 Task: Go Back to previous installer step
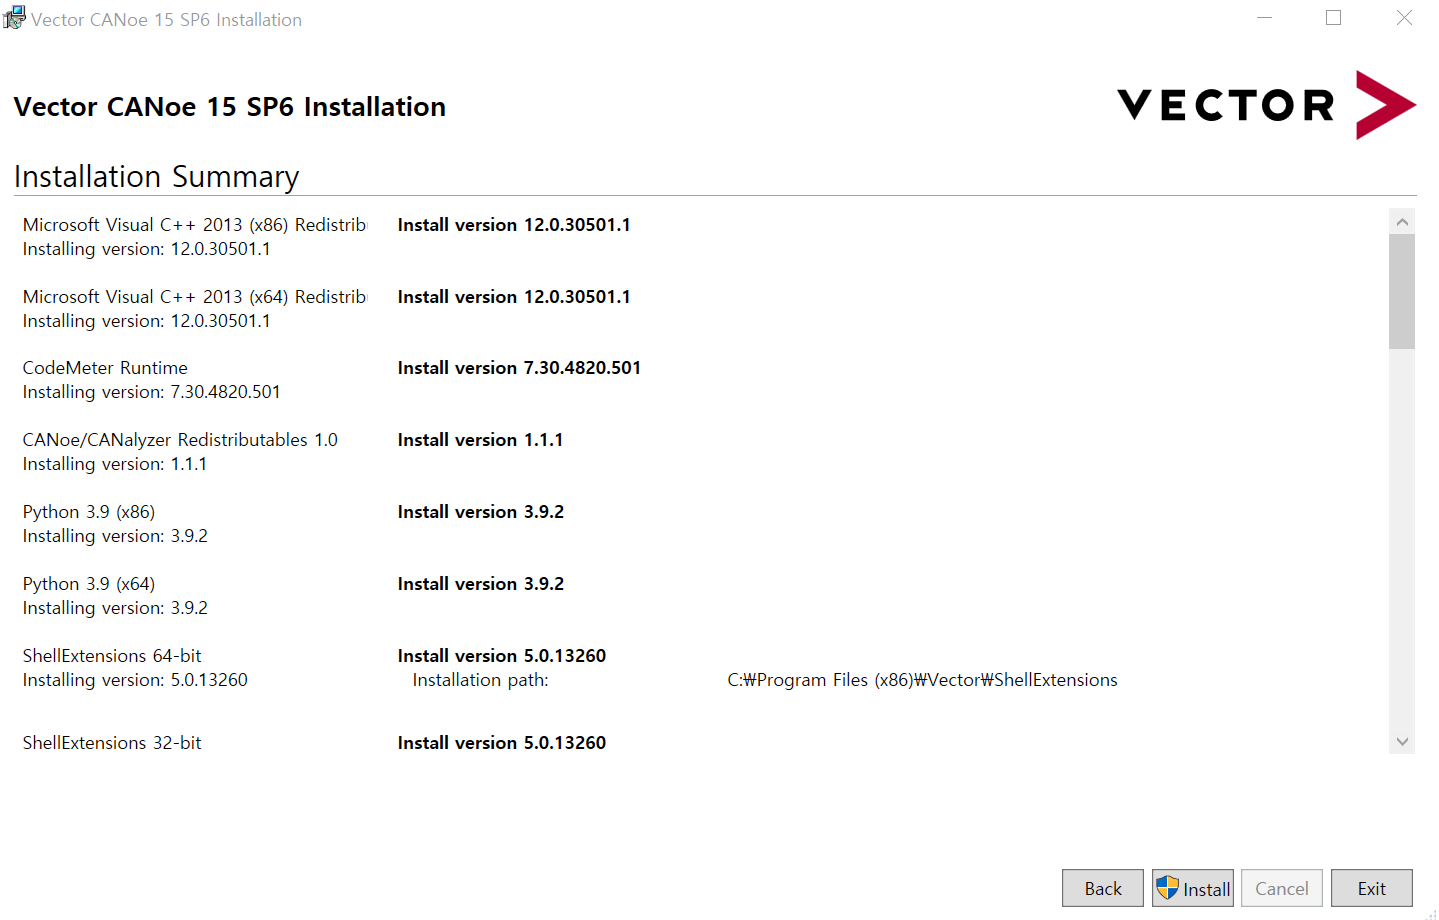point(1103,888)
